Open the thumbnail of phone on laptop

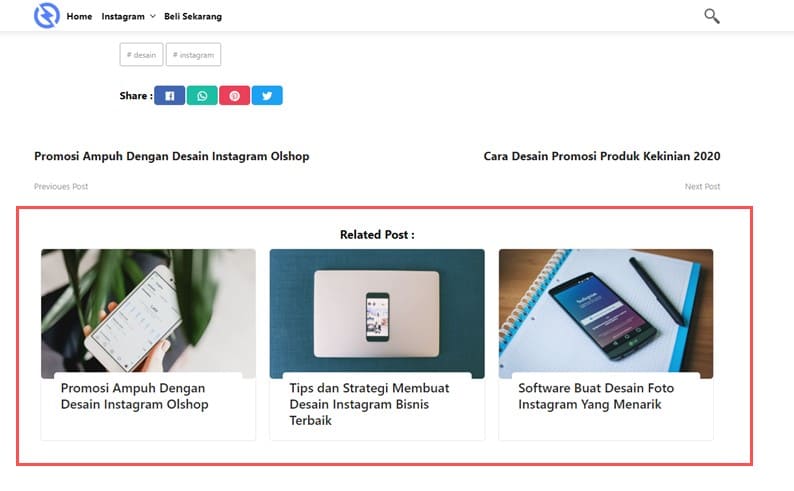click(377, 313)
